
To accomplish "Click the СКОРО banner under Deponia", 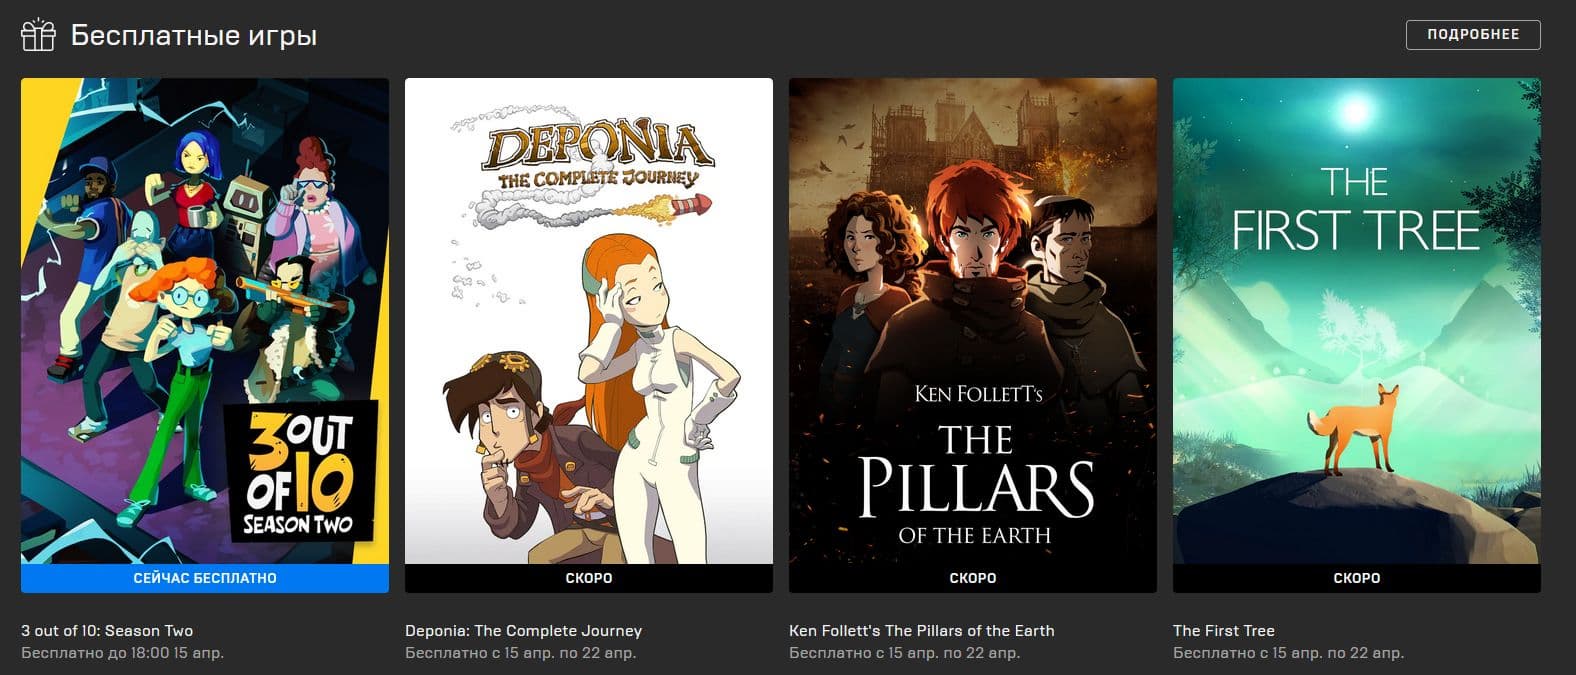I will [589, 578].
